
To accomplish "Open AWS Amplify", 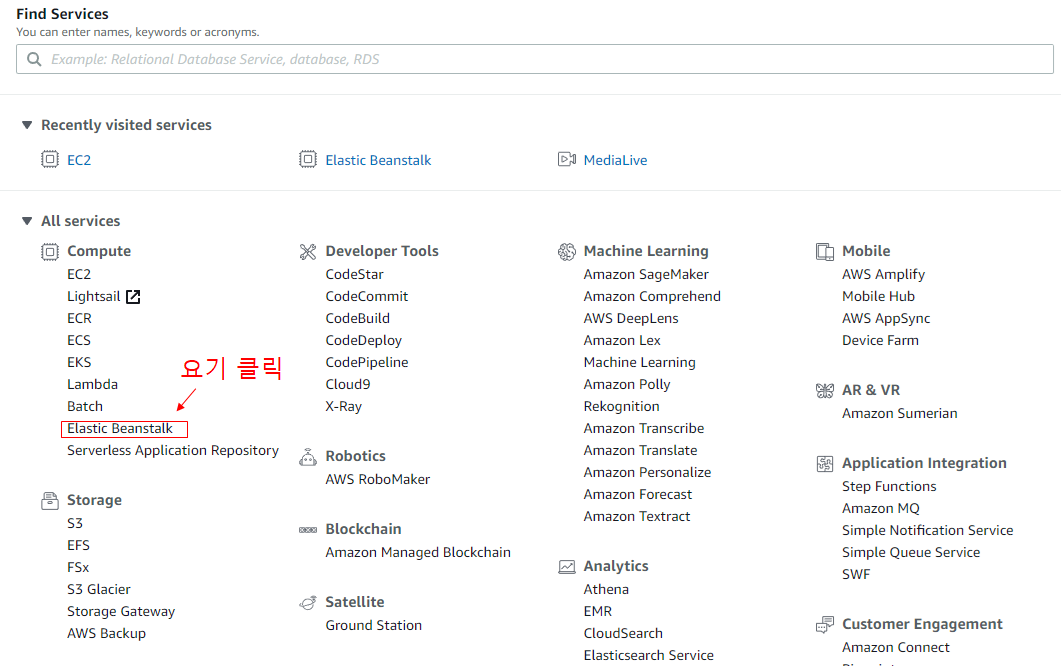I will [883, 275].
